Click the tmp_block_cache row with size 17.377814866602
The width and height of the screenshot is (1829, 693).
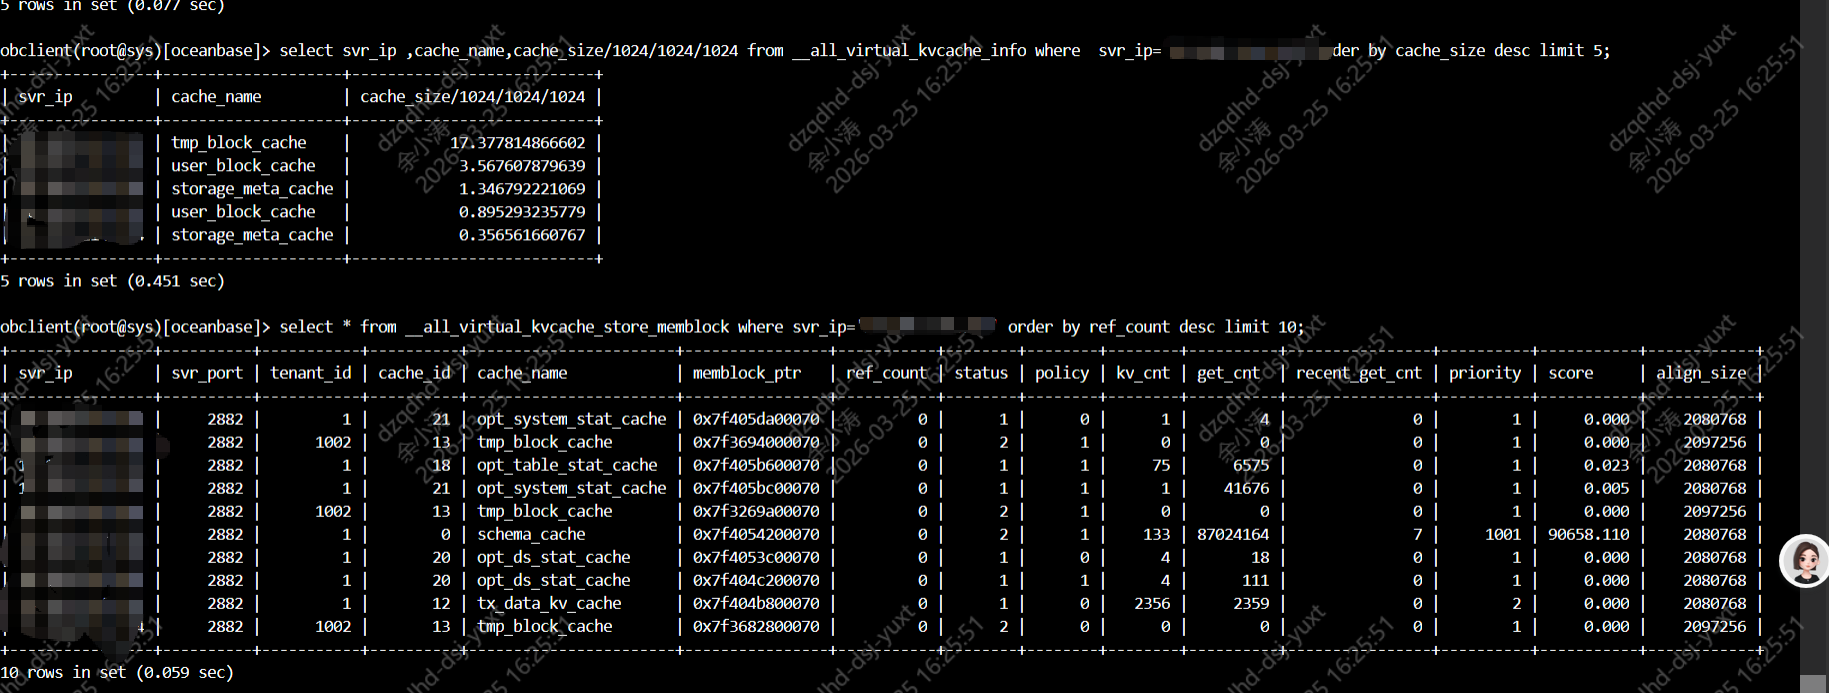pyautogui.click(x=238, y=143)
